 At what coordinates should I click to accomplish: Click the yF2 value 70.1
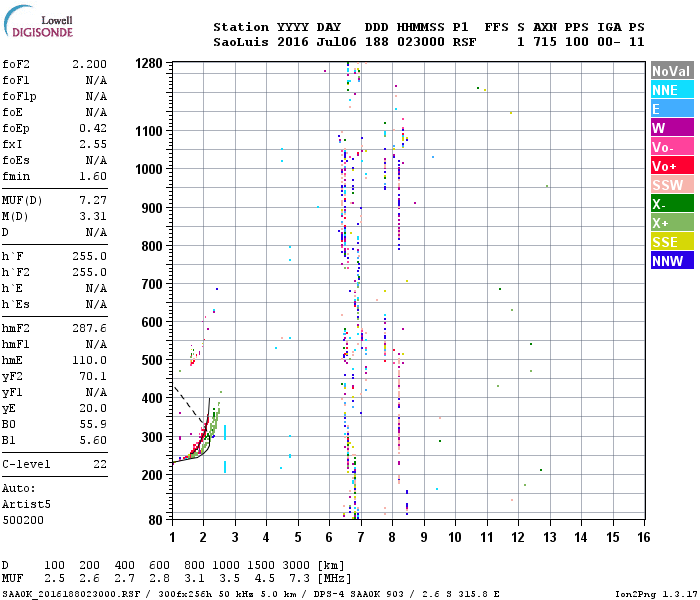tap(93, 376)
